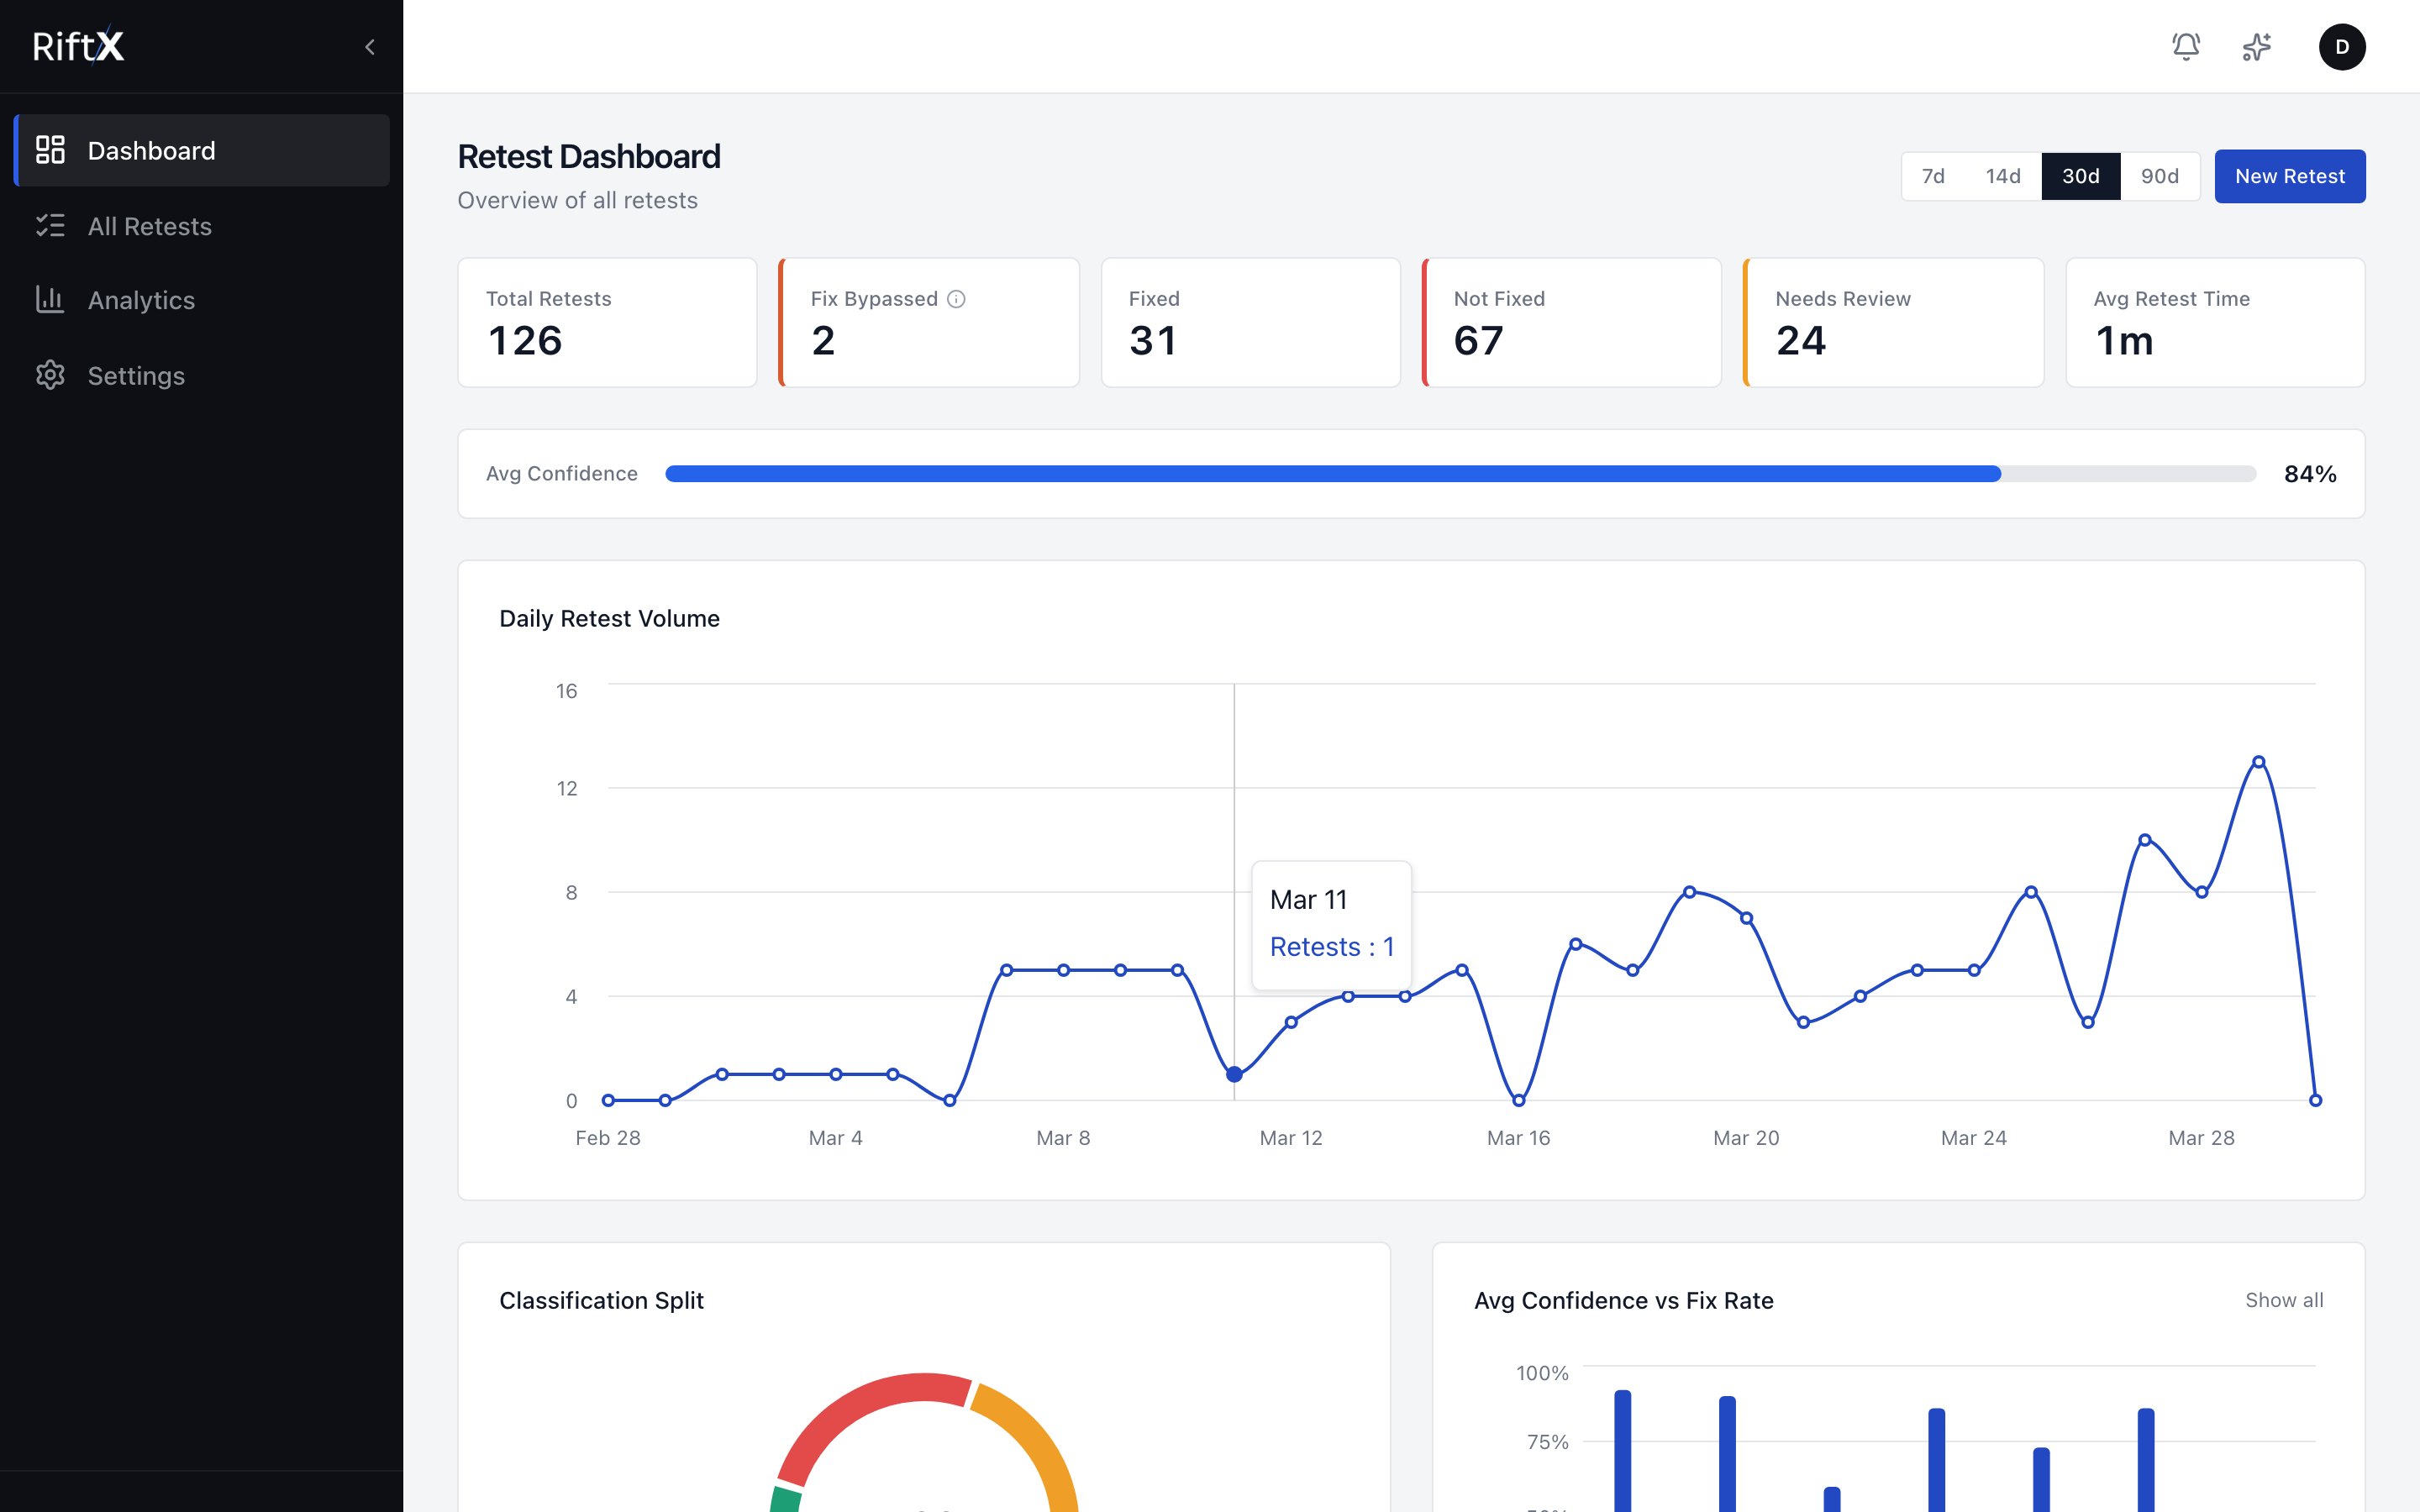Viewport: 2420px width, 1512px height.
Task: Click the Dashboard grid icon in sidebar
Action: [50, 150]
